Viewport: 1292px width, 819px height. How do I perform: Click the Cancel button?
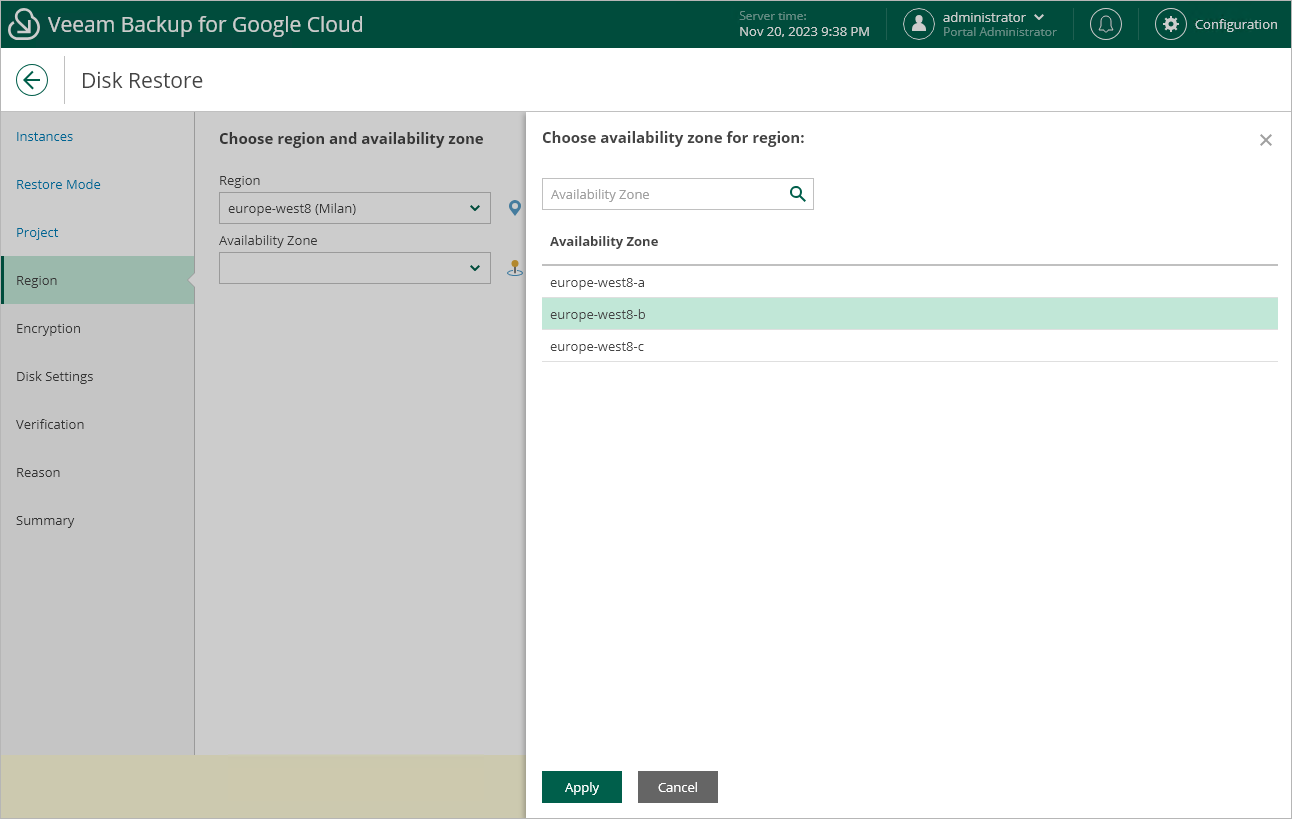[677, 787]
